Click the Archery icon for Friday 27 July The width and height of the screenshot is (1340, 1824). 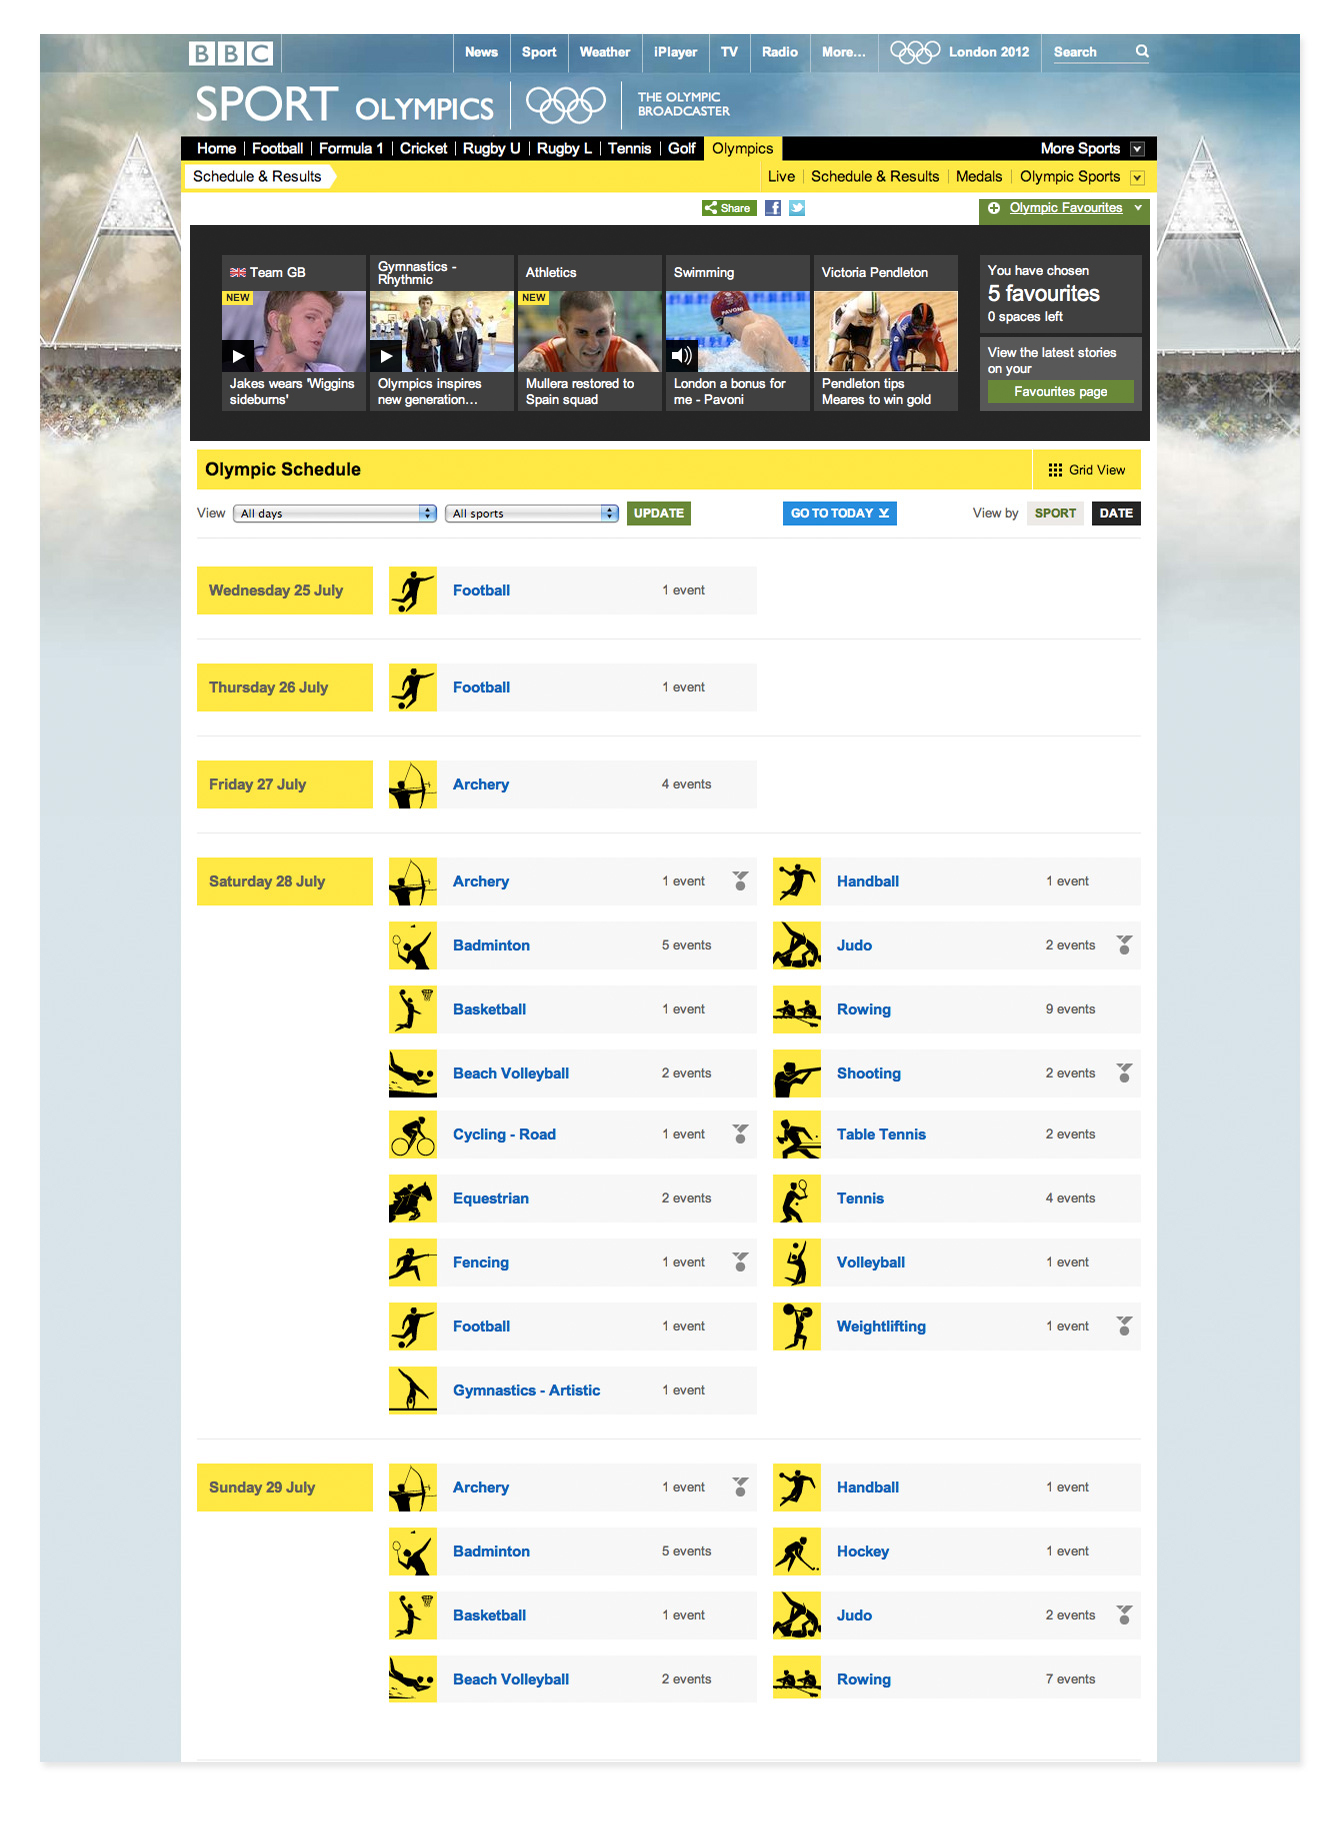pyautogui.click(x=413, y=784)
